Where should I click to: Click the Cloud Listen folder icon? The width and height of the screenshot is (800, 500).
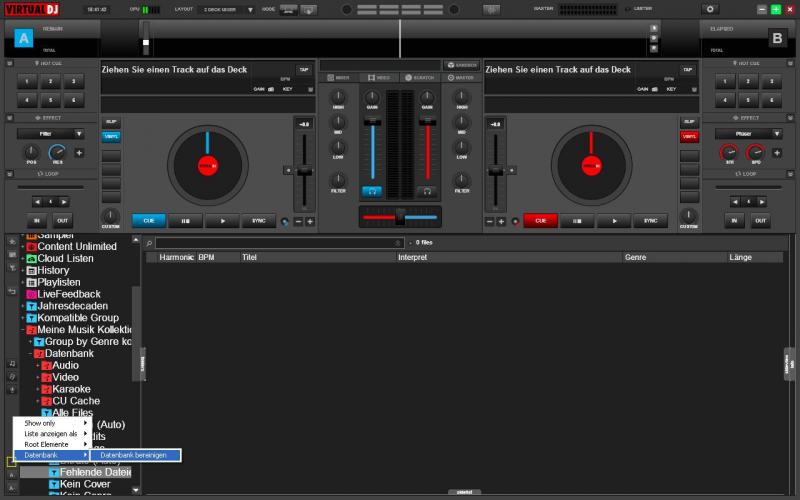pos(31,258)
